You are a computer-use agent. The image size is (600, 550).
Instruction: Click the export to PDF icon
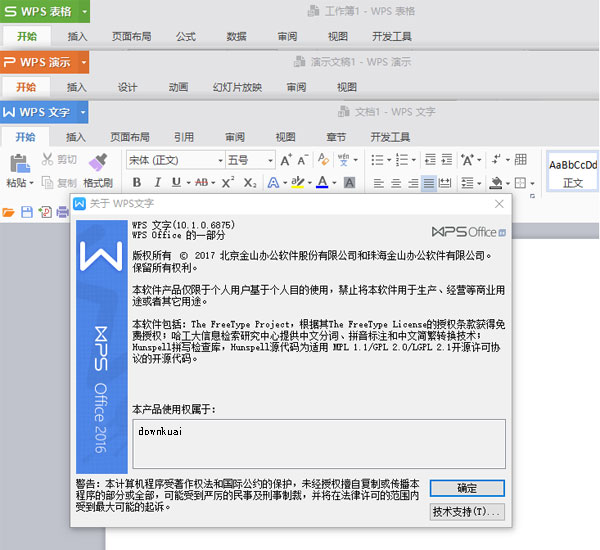pyautogui.click(x=45, y=212)
